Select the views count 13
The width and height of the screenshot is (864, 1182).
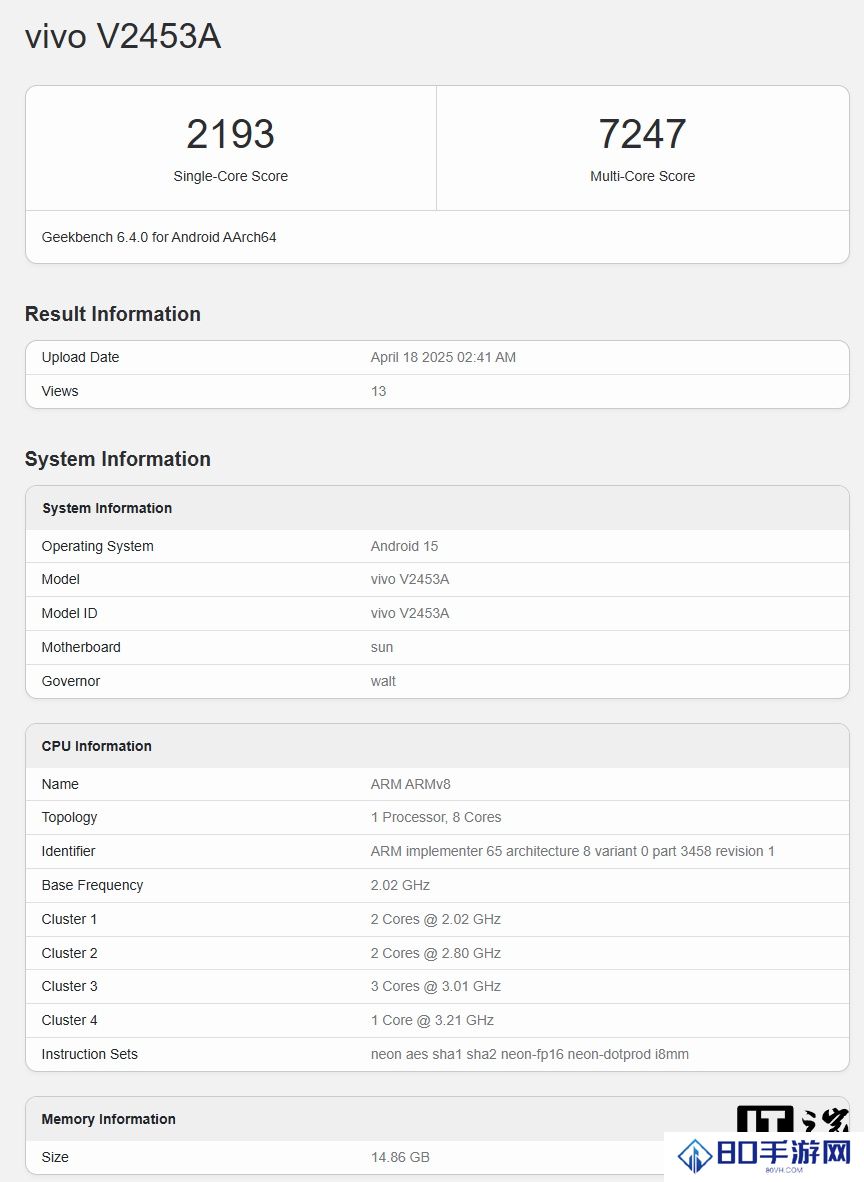(x=378, y=391)
